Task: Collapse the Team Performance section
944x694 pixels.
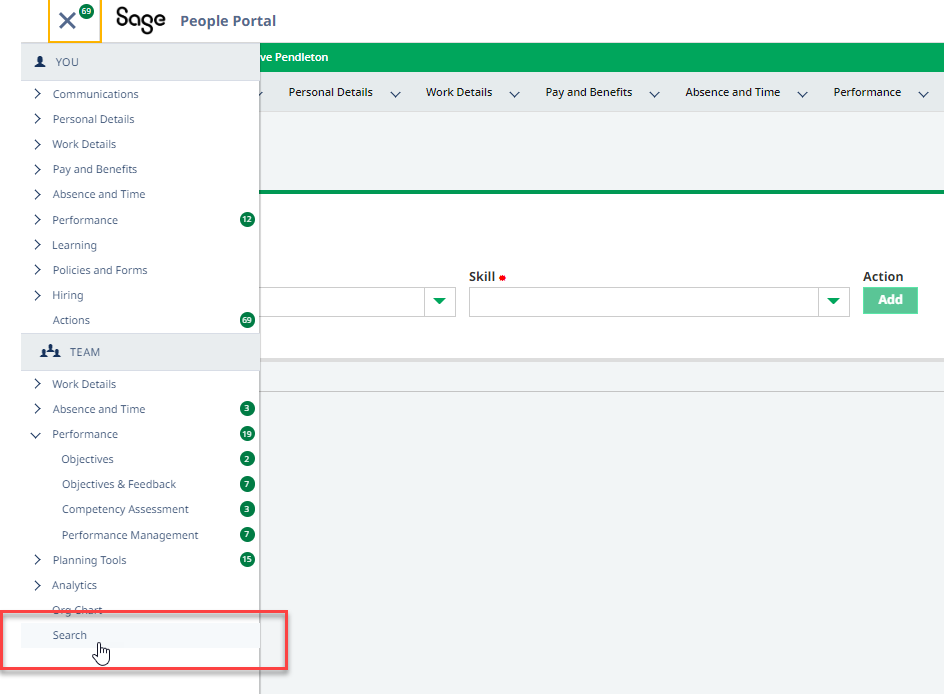Action: tap(37, 435)
